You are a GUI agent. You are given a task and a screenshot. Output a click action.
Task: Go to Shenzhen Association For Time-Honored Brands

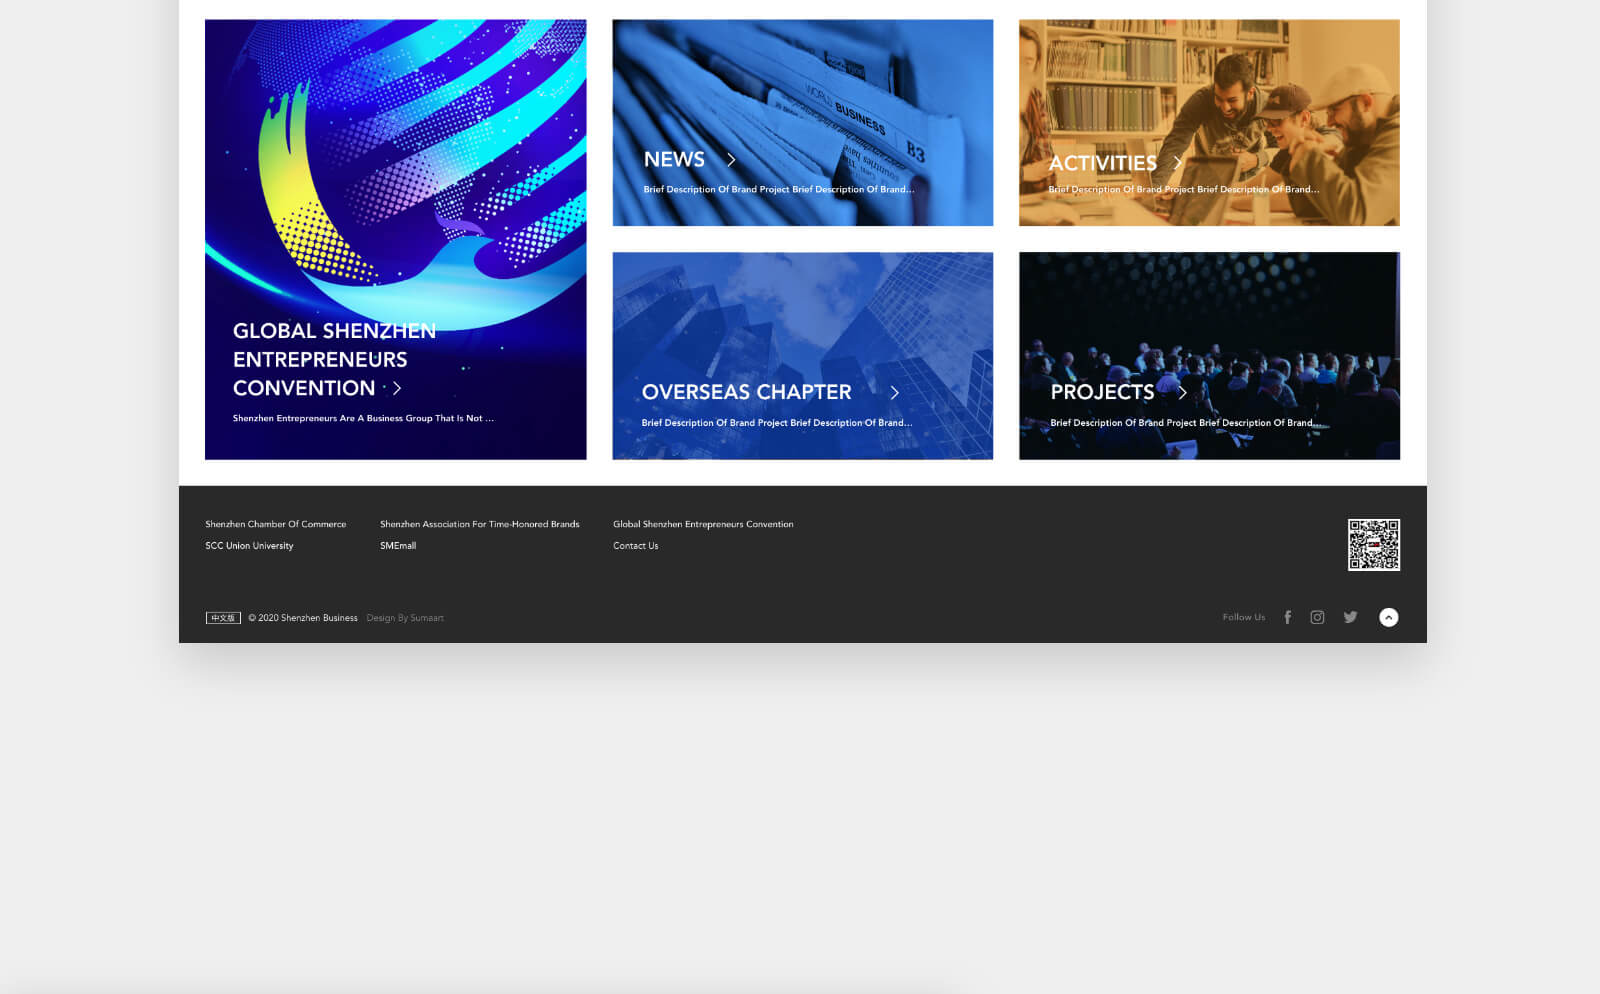click(x=479, y=524)
